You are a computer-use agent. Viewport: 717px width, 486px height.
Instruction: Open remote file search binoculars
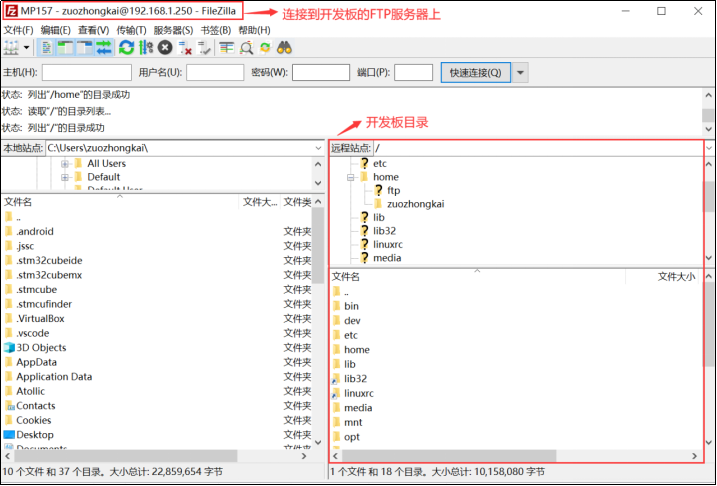click(x=284, y=48)
